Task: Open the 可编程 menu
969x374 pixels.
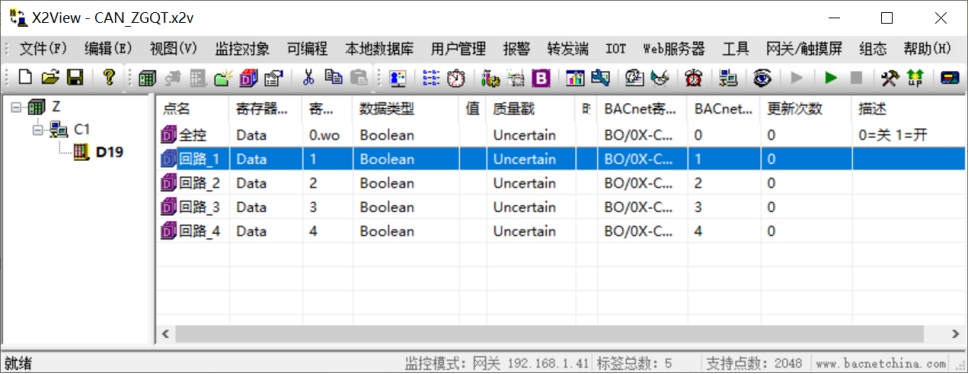Action: click(307, 49)
